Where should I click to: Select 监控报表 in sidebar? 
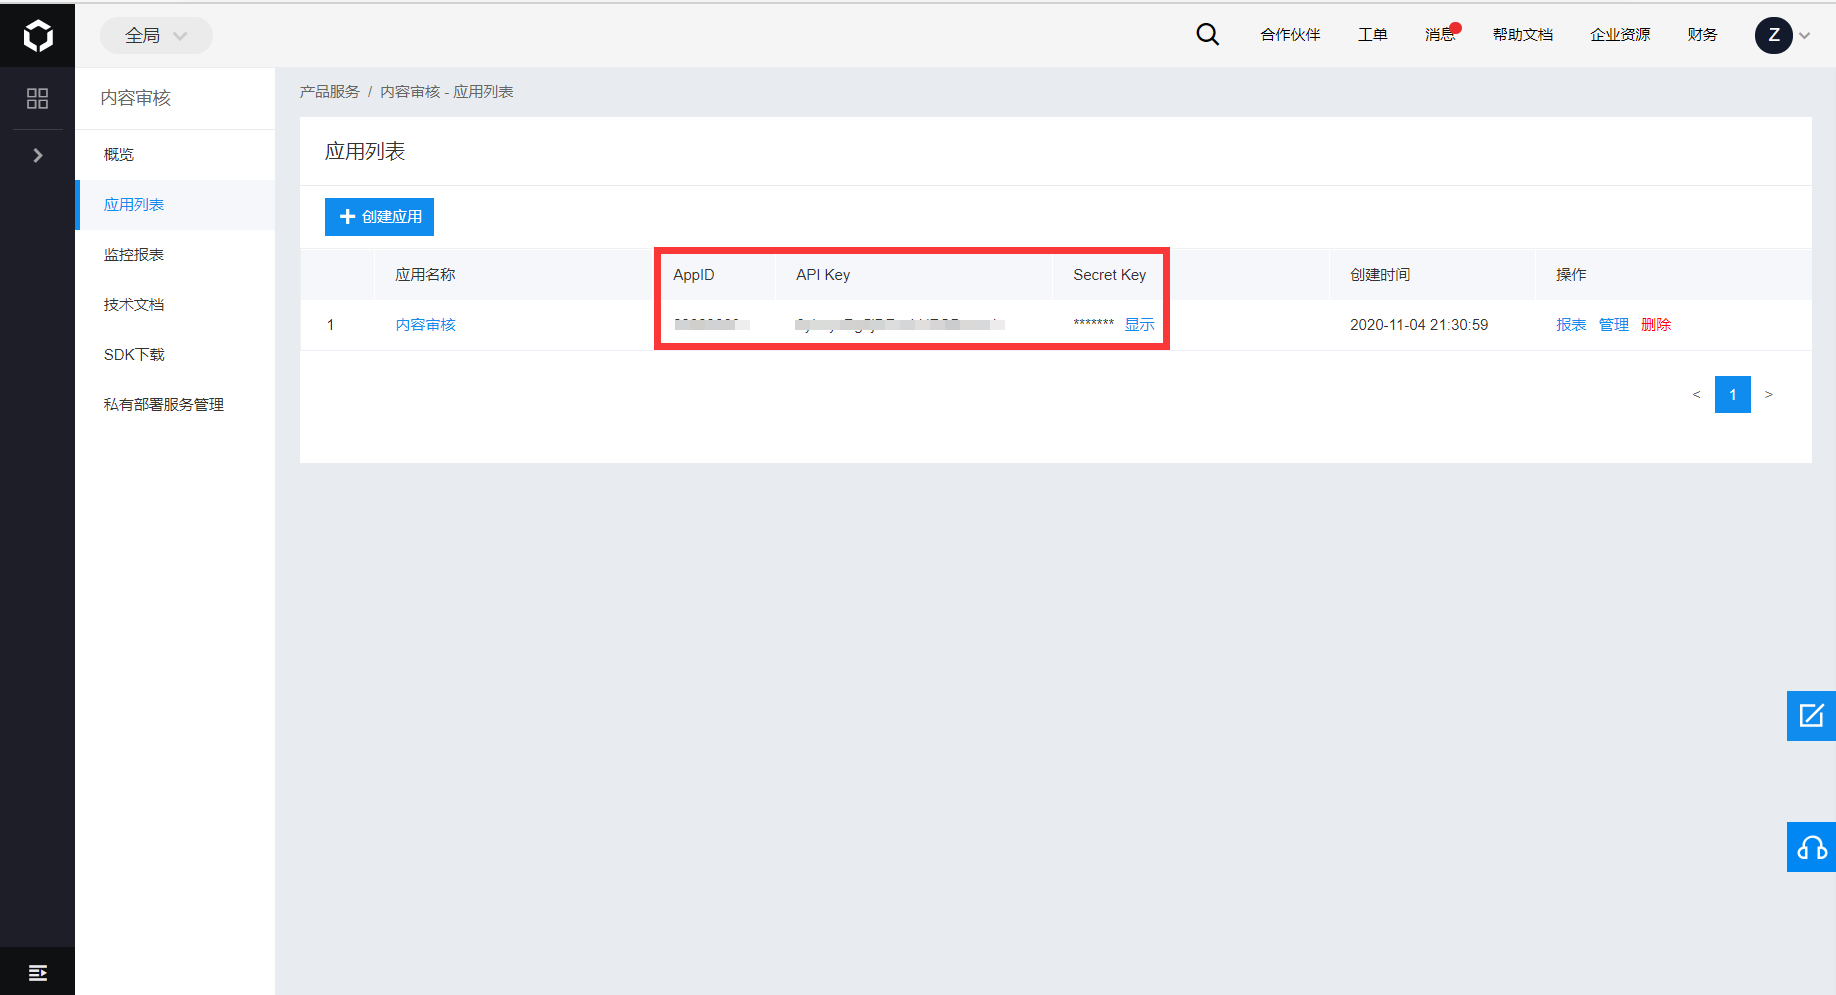tap(175, 255)
